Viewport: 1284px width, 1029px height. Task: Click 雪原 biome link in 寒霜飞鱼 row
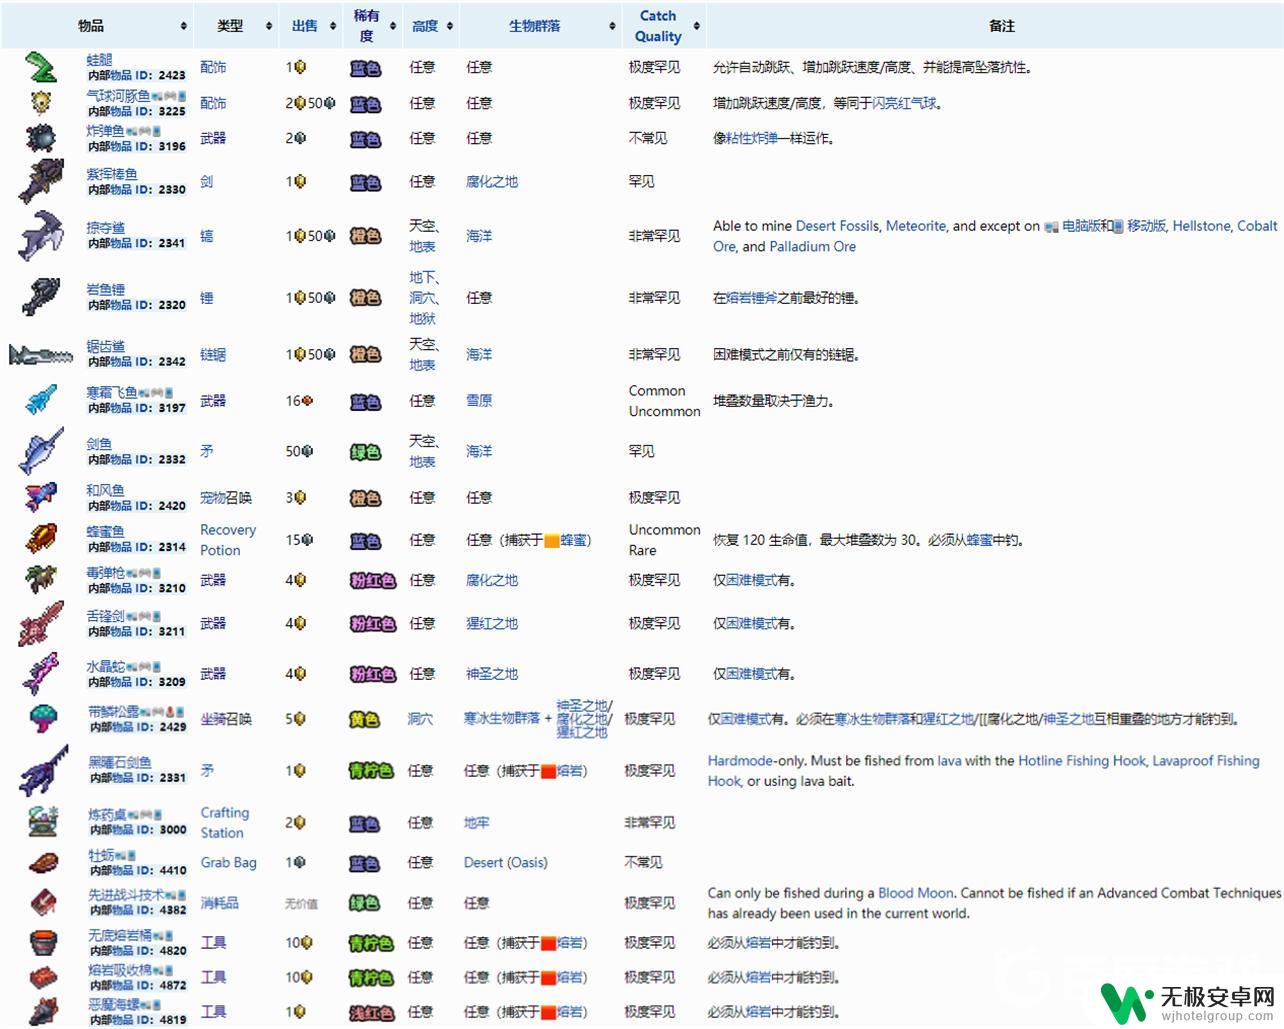coord(479,400)
